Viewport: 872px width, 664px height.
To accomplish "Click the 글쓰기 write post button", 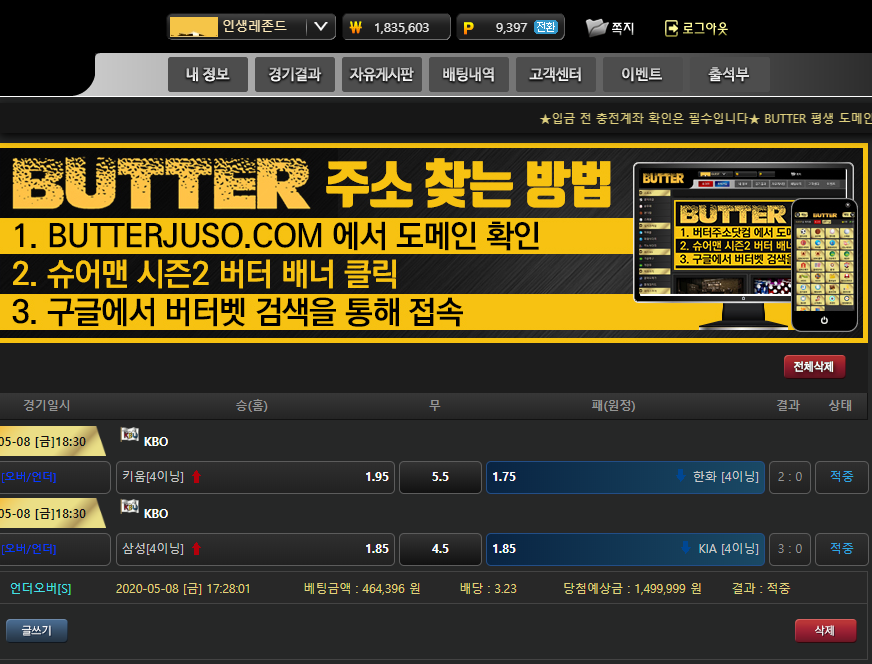I will click(36, 630).
